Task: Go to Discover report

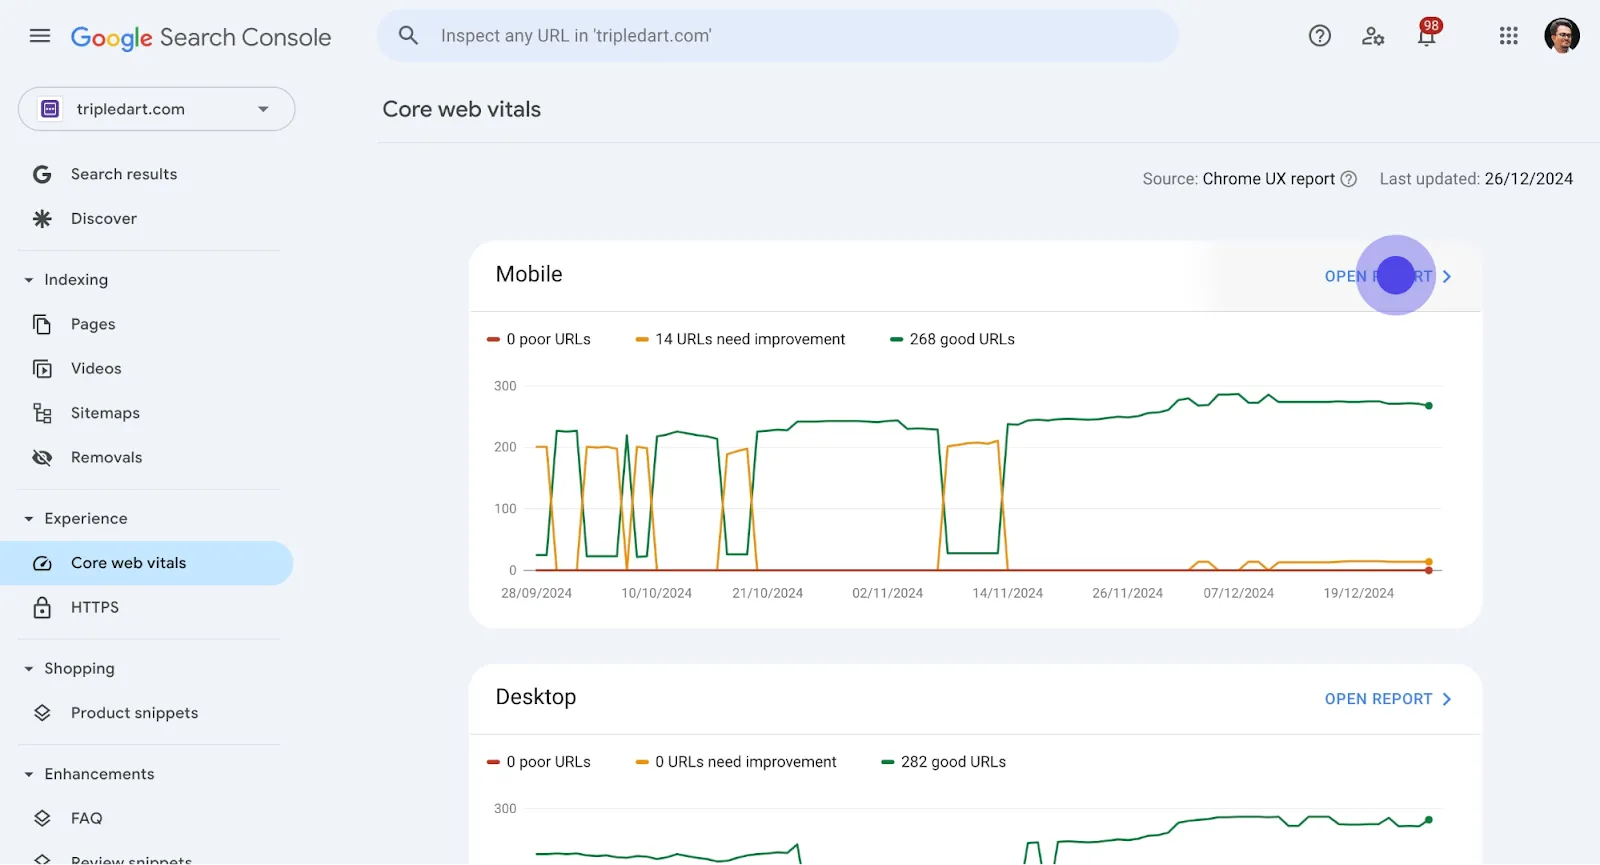Action: pos(104,219)
